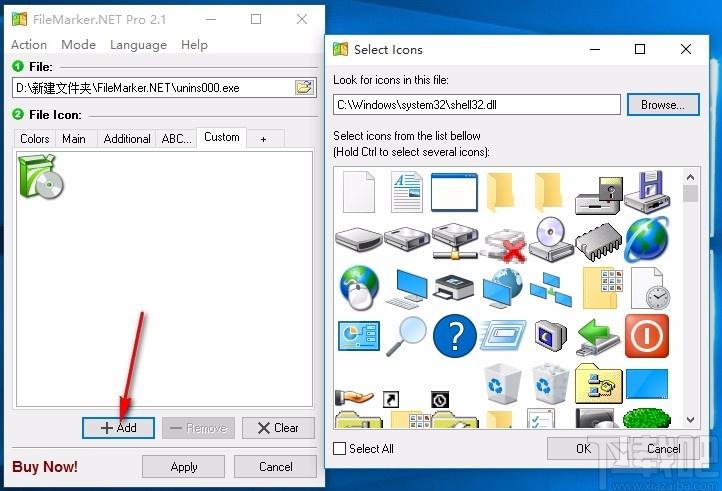Choose the computer monitor with keyboard icon
Image resolution: width=722 pixels, height=491 pixels.
407,288
